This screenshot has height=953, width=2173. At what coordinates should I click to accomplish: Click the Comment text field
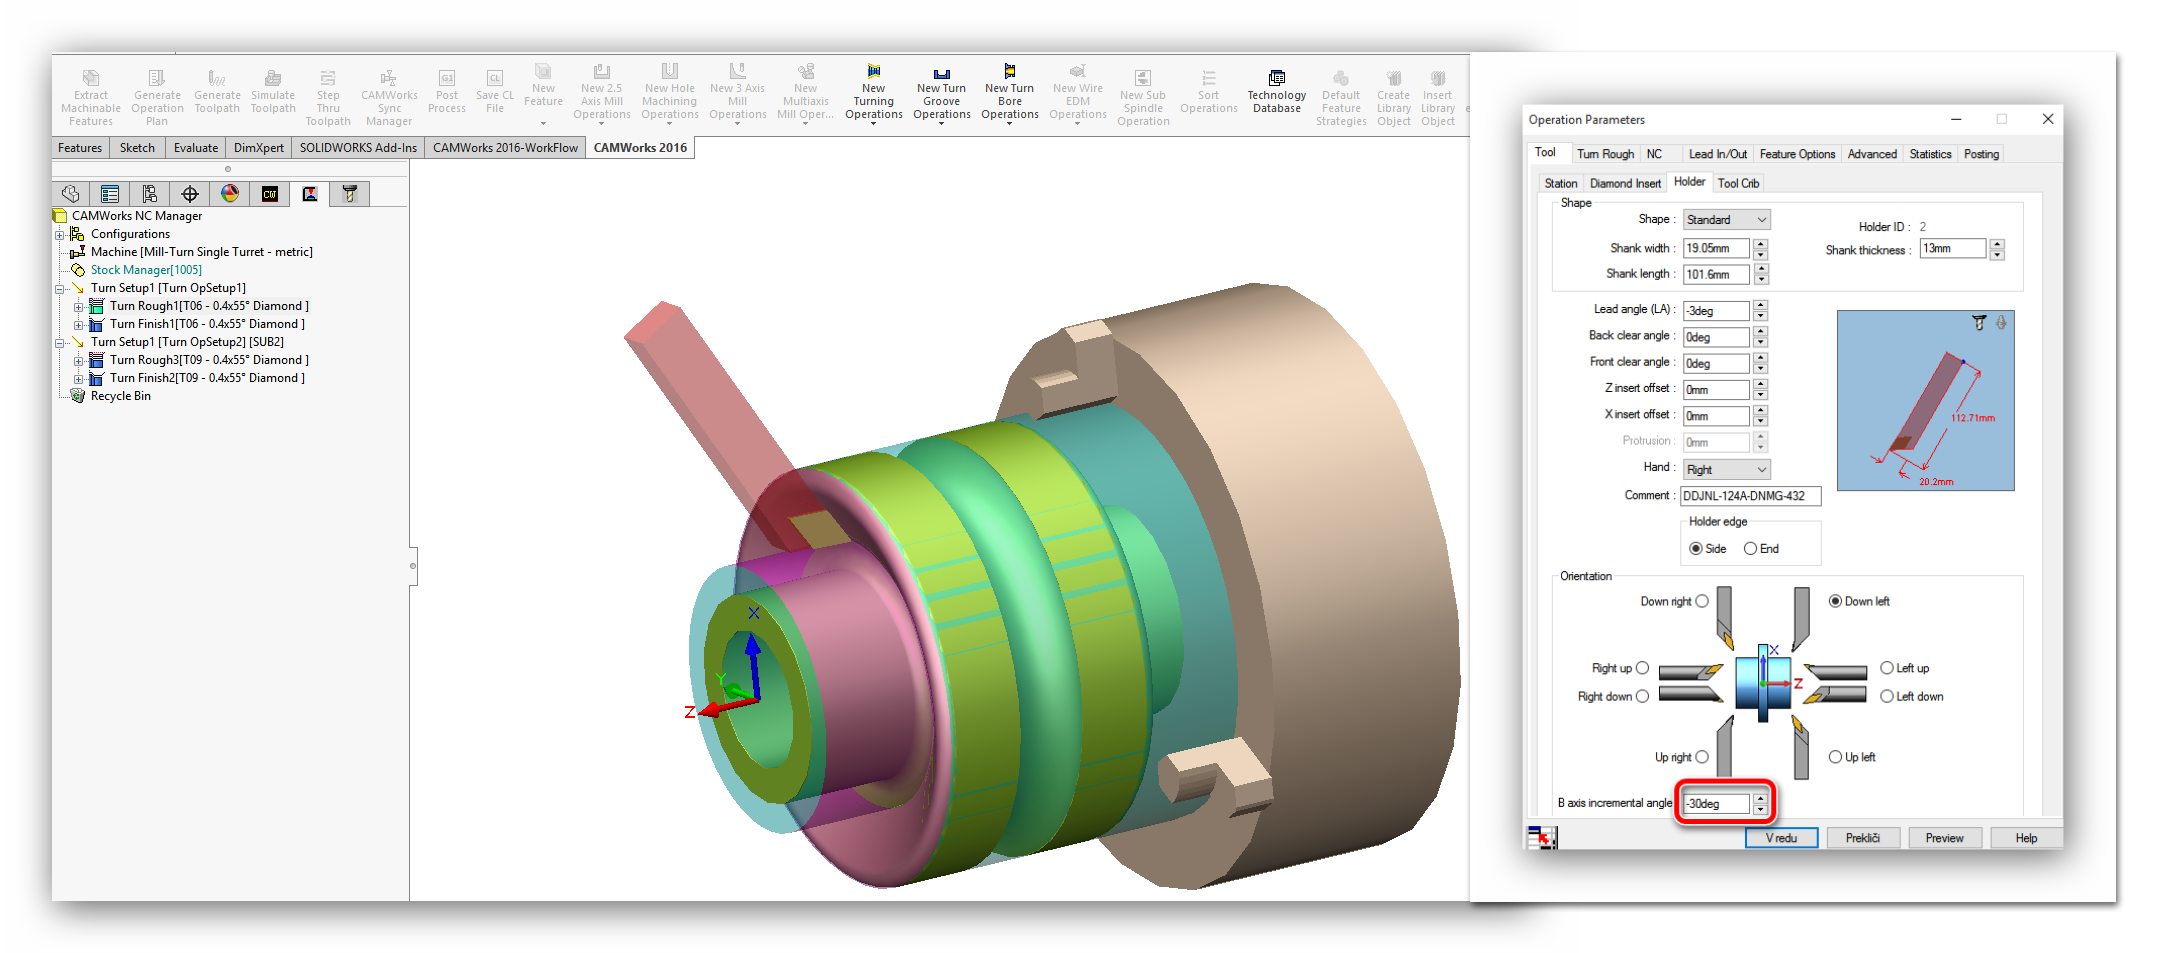[x=1750, y=496]
